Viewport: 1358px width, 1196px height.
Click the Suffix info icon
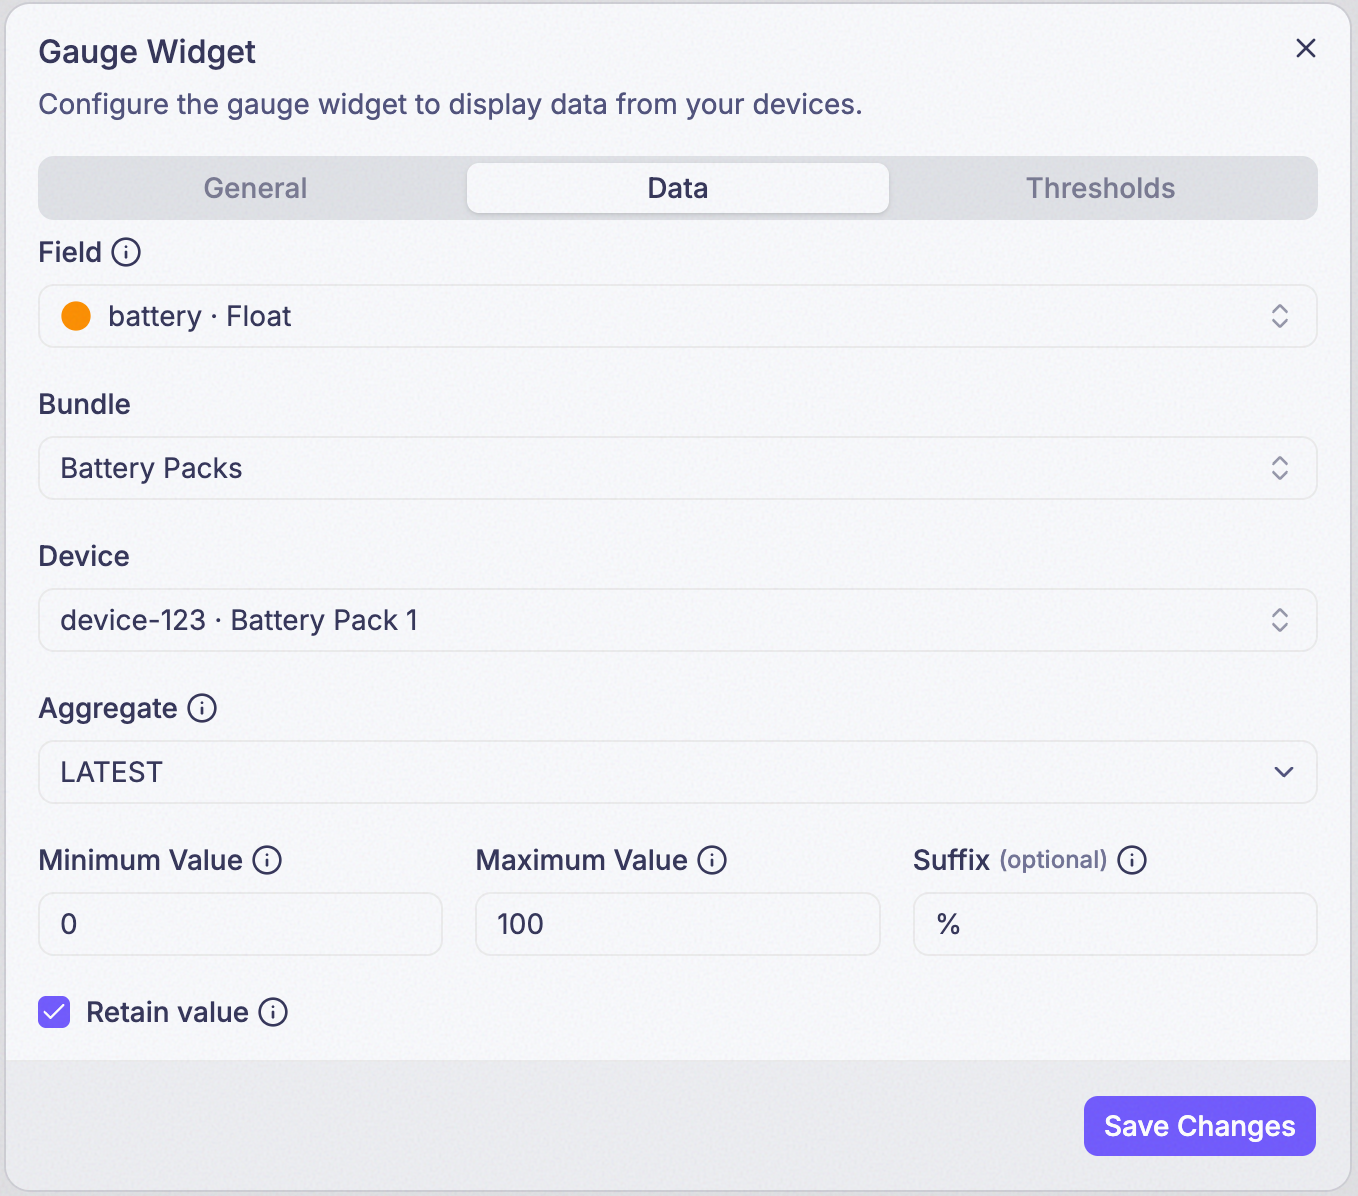point(1132,860)
